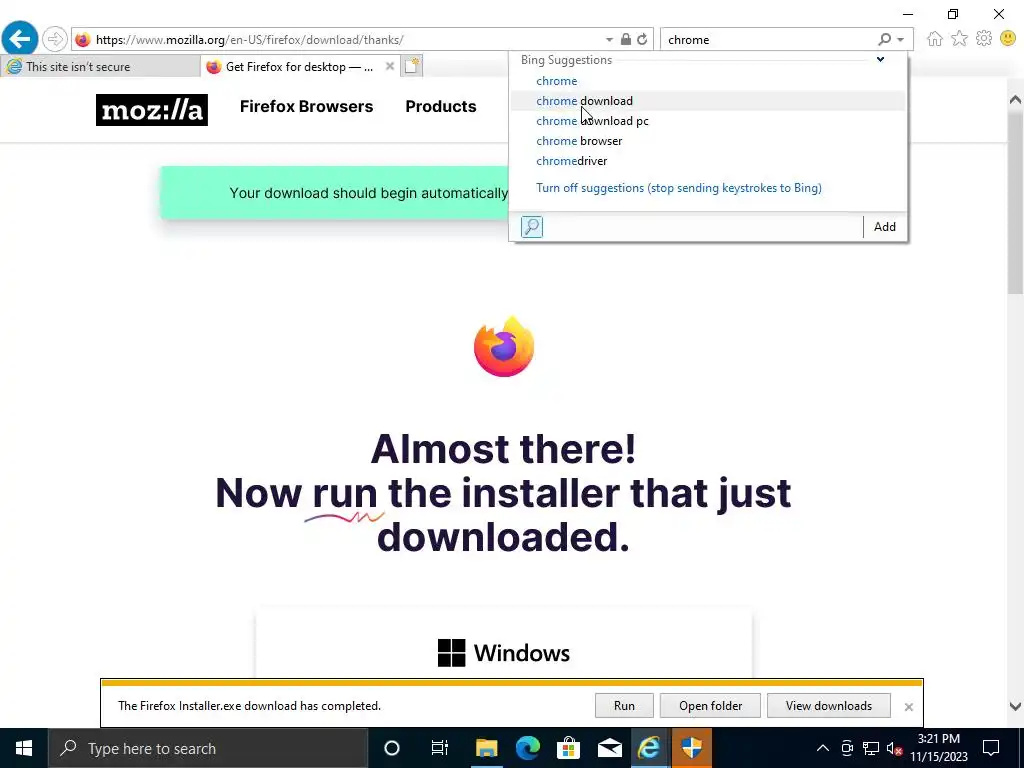Screen dimensions: 1024x768
Task: Click the security lock icon in address bar
Action: [x=626, y=39]
